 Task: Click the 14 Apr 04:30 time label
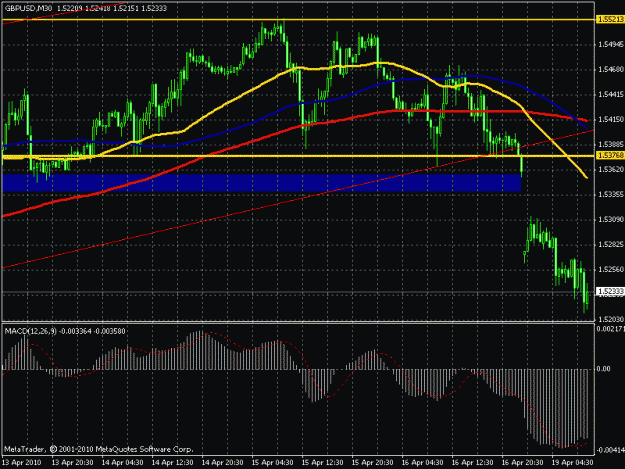pyautogui.click(x=122, y=463)
